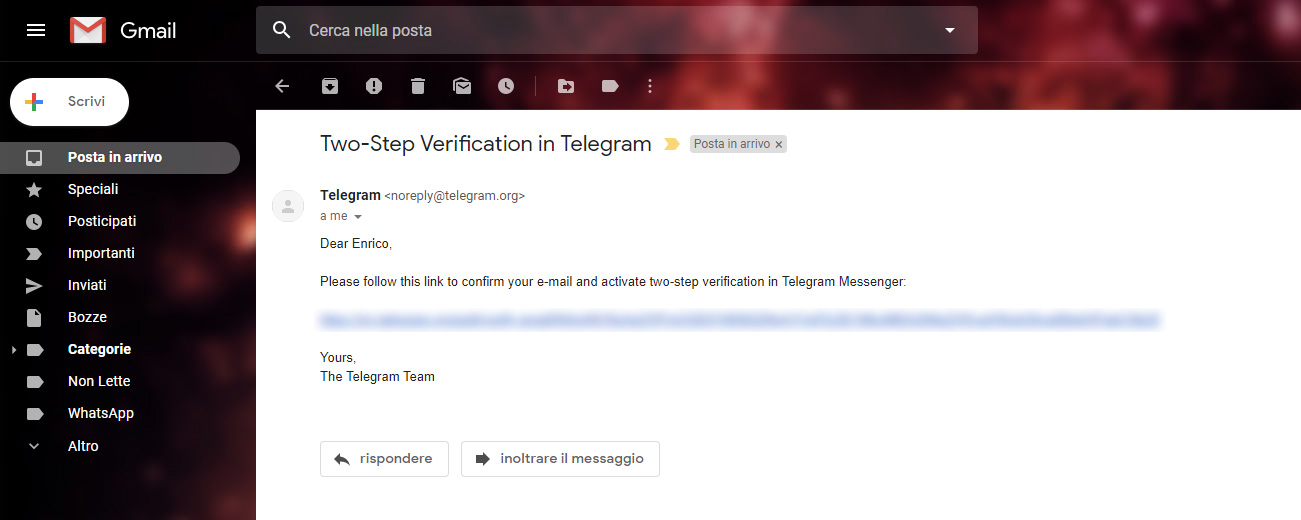Go back to inbox with arrow icon

tap(282, 86)
